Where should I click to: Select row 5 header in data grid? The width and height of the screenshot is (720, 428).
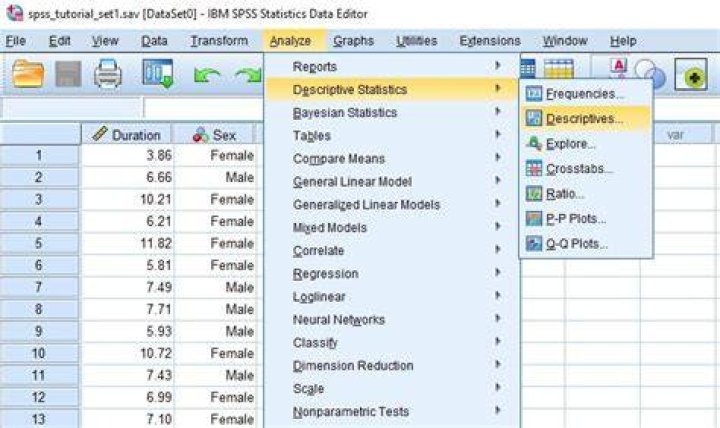pos(39,243)
